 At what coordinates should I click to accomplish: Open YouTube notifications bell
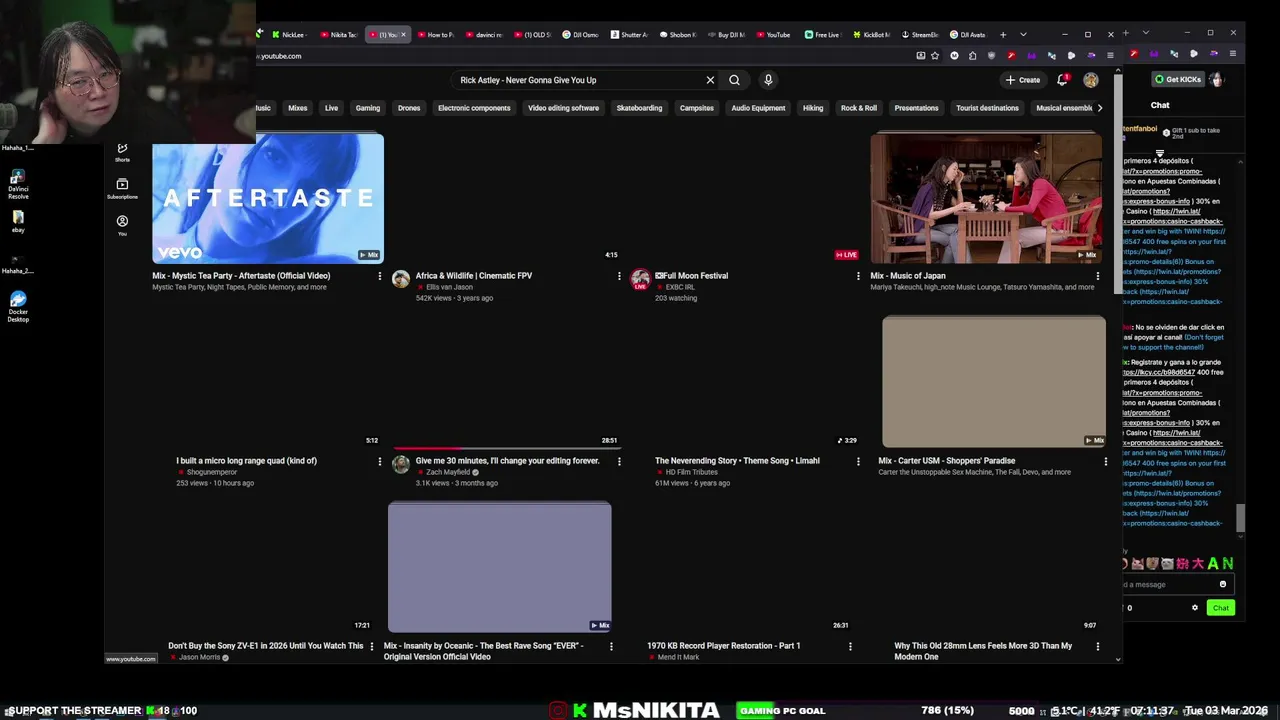point(1062,80)
